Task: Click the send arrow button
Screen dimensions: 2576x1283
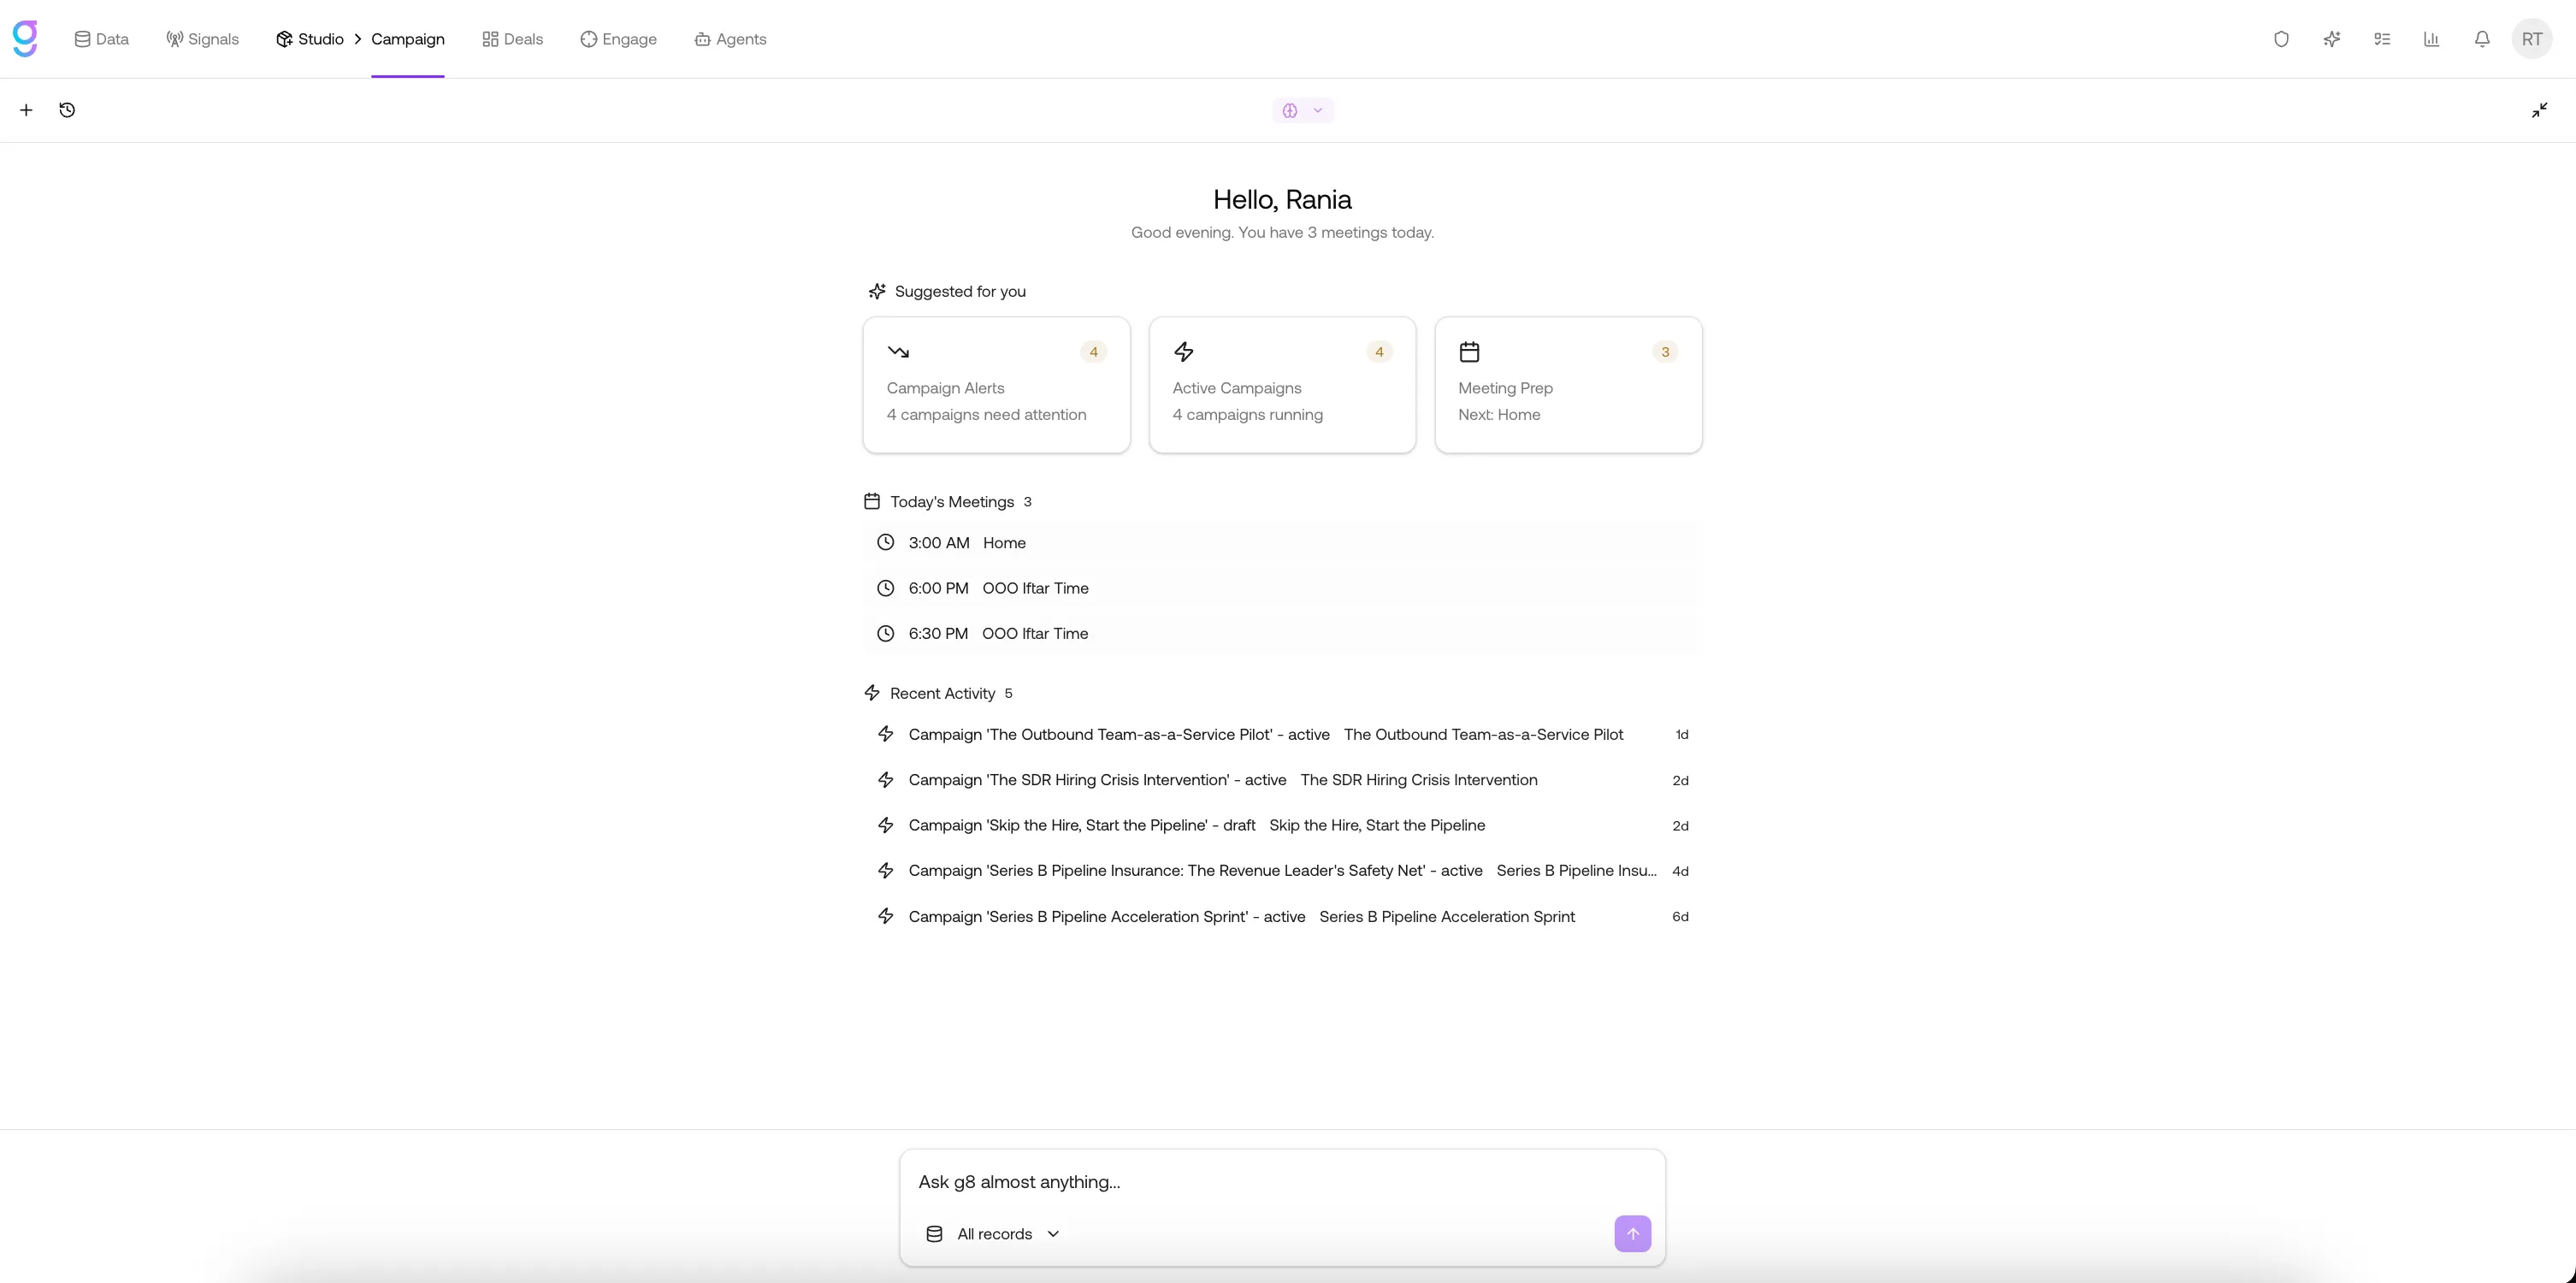Action: tap(1632, 1234)
